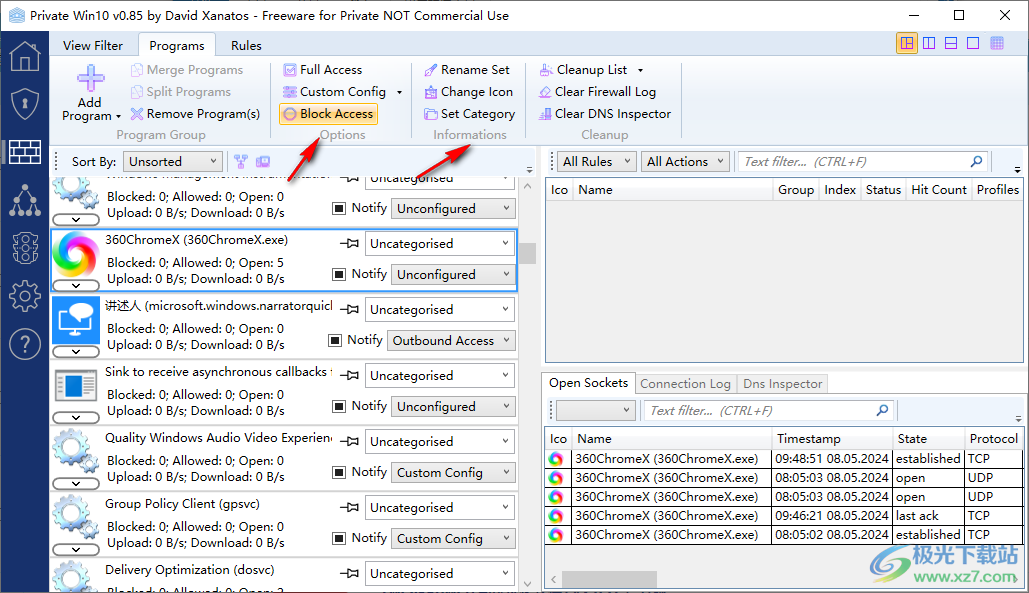Click the help question mark sidebar icon

click(24, 344)
